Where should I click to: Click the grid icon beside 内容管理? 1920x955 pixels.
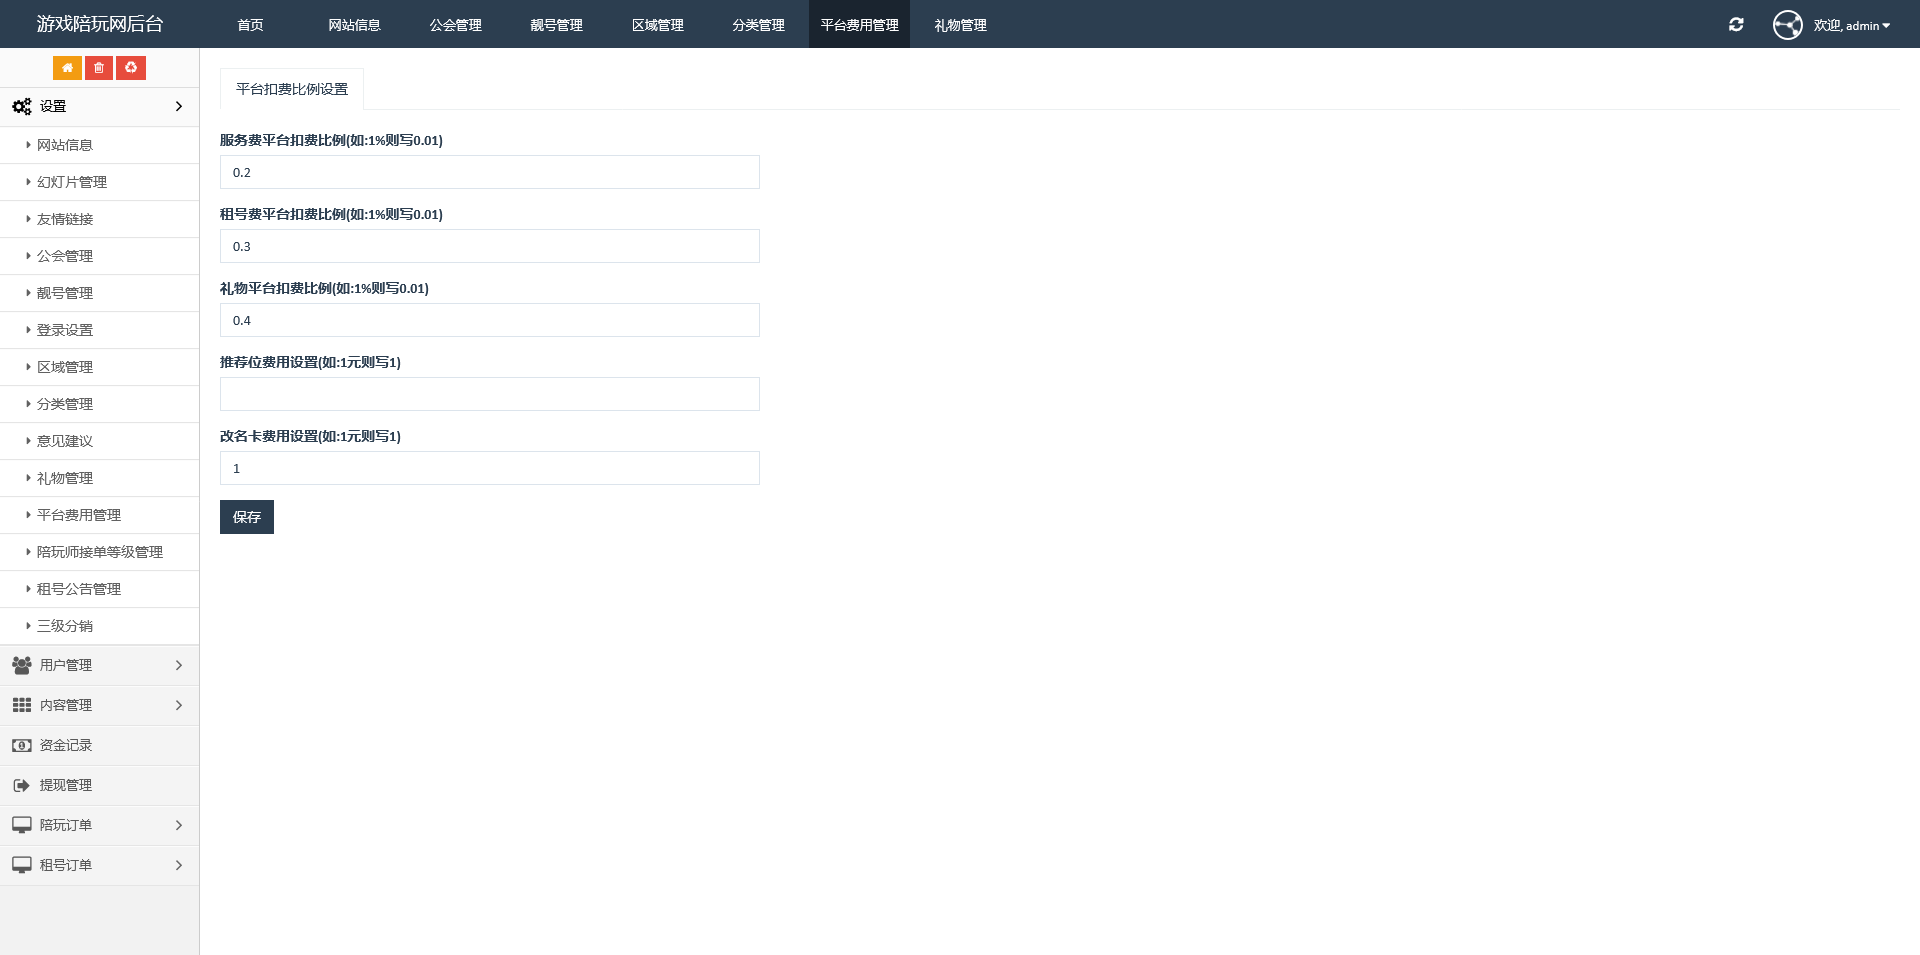coord(22,705)
